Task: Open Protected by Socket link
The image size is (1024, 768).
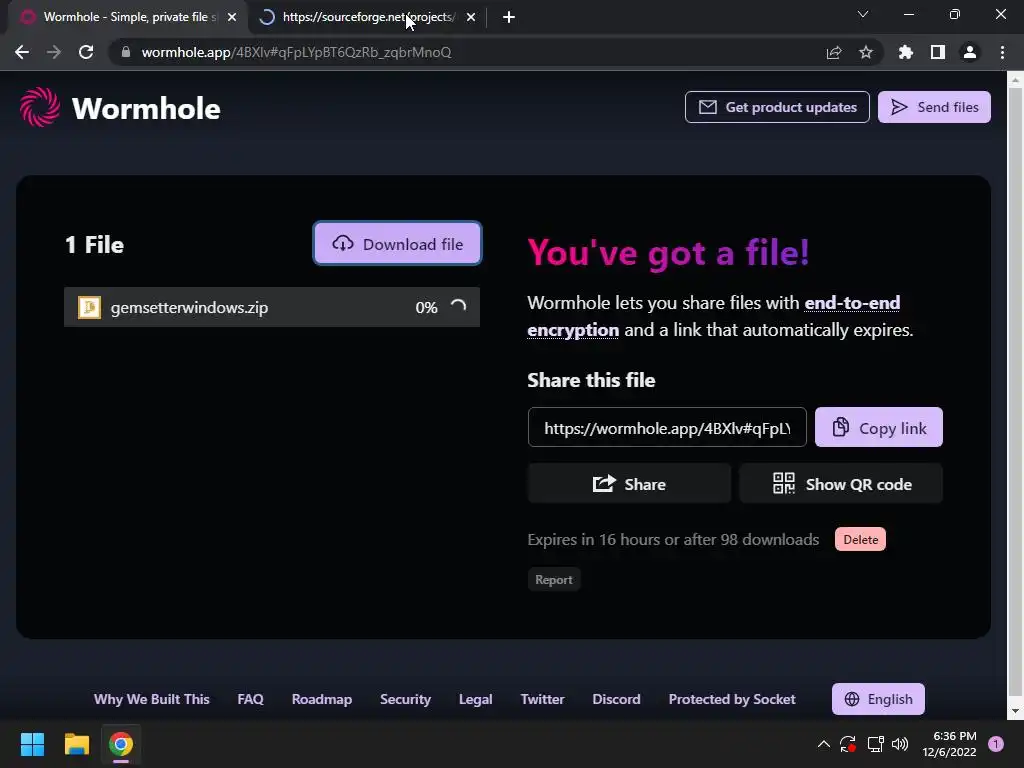Action: (x=731, y=699)
